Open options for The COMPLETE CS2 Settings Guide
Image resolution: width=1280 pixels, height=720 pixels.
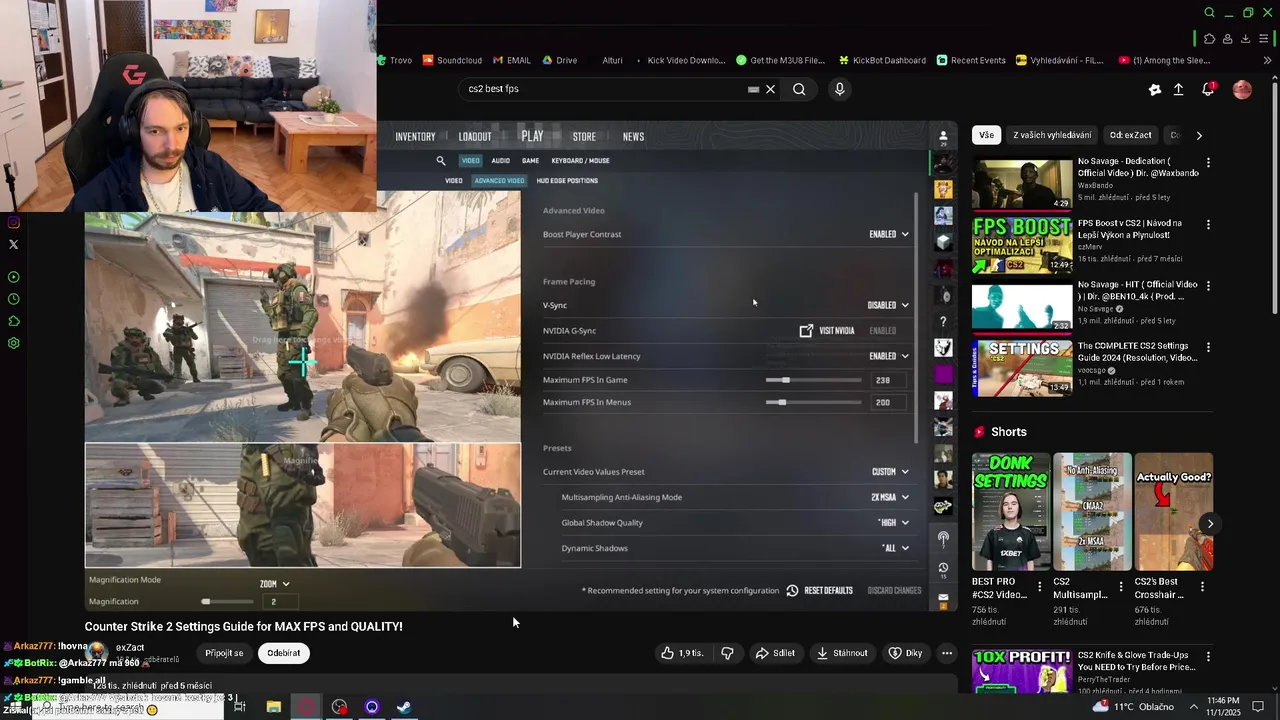coord(1208,347)
